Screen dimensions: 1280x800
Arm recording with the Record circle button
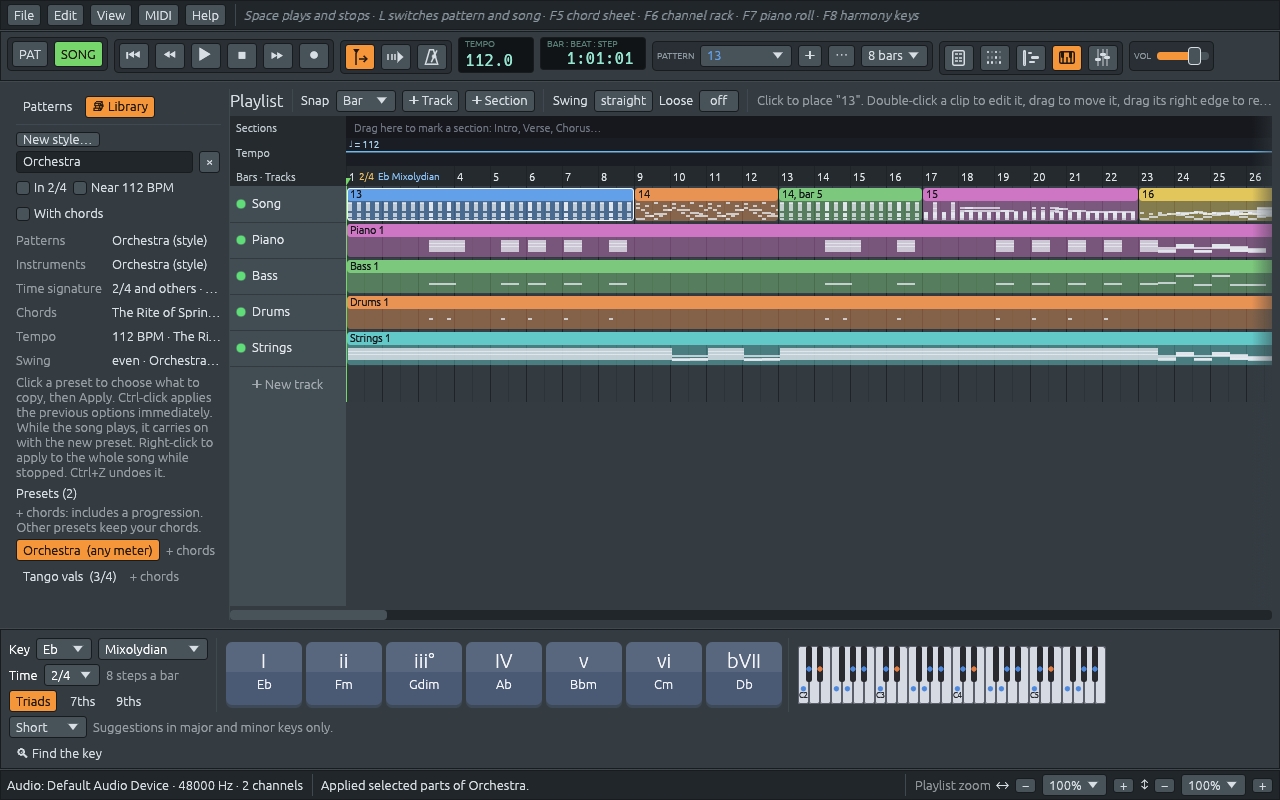[x=314, y=56]
